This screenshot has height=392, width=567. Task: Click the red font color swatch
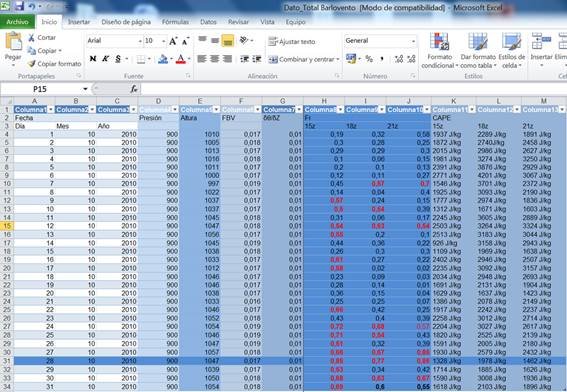point(180,59)
